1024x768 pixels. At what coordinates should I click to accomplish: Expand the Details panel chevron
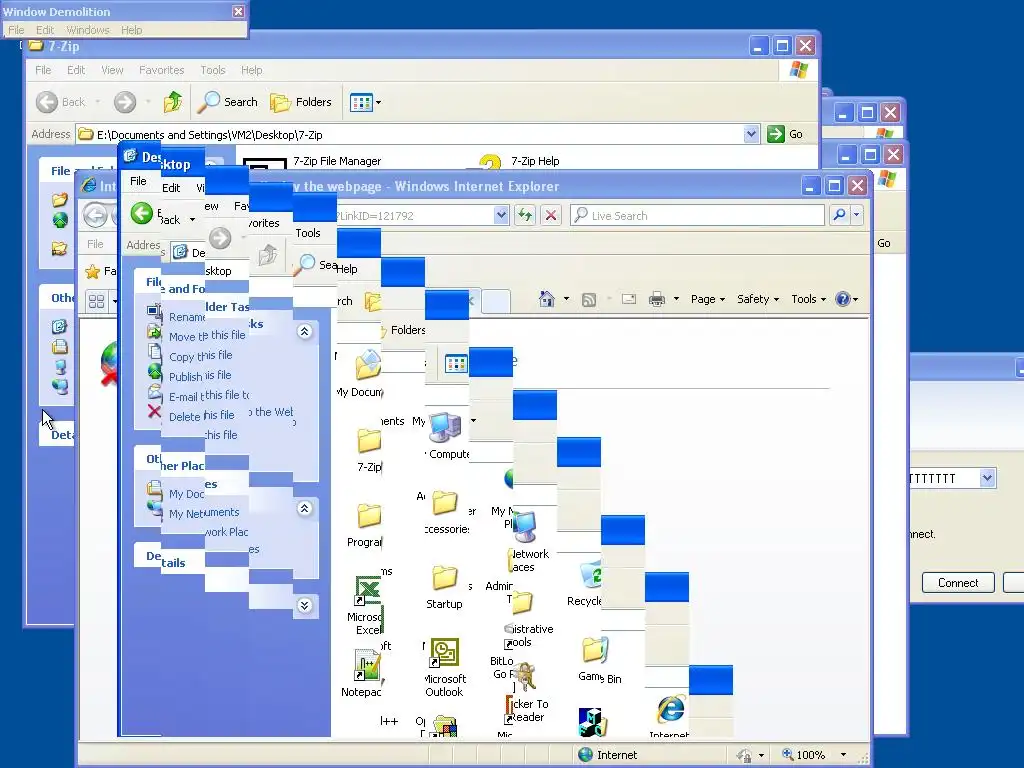click(x=304, y=605)
